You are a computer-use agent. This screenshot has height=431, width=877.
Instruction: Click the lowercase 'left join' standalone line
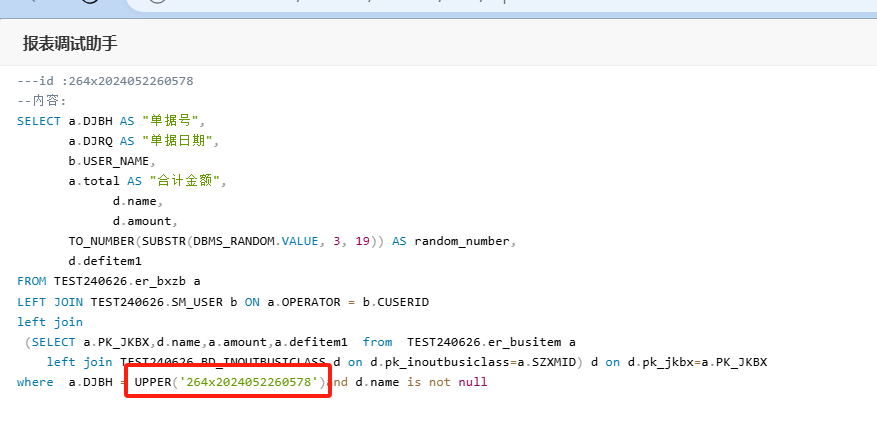(x=50, y=322)
